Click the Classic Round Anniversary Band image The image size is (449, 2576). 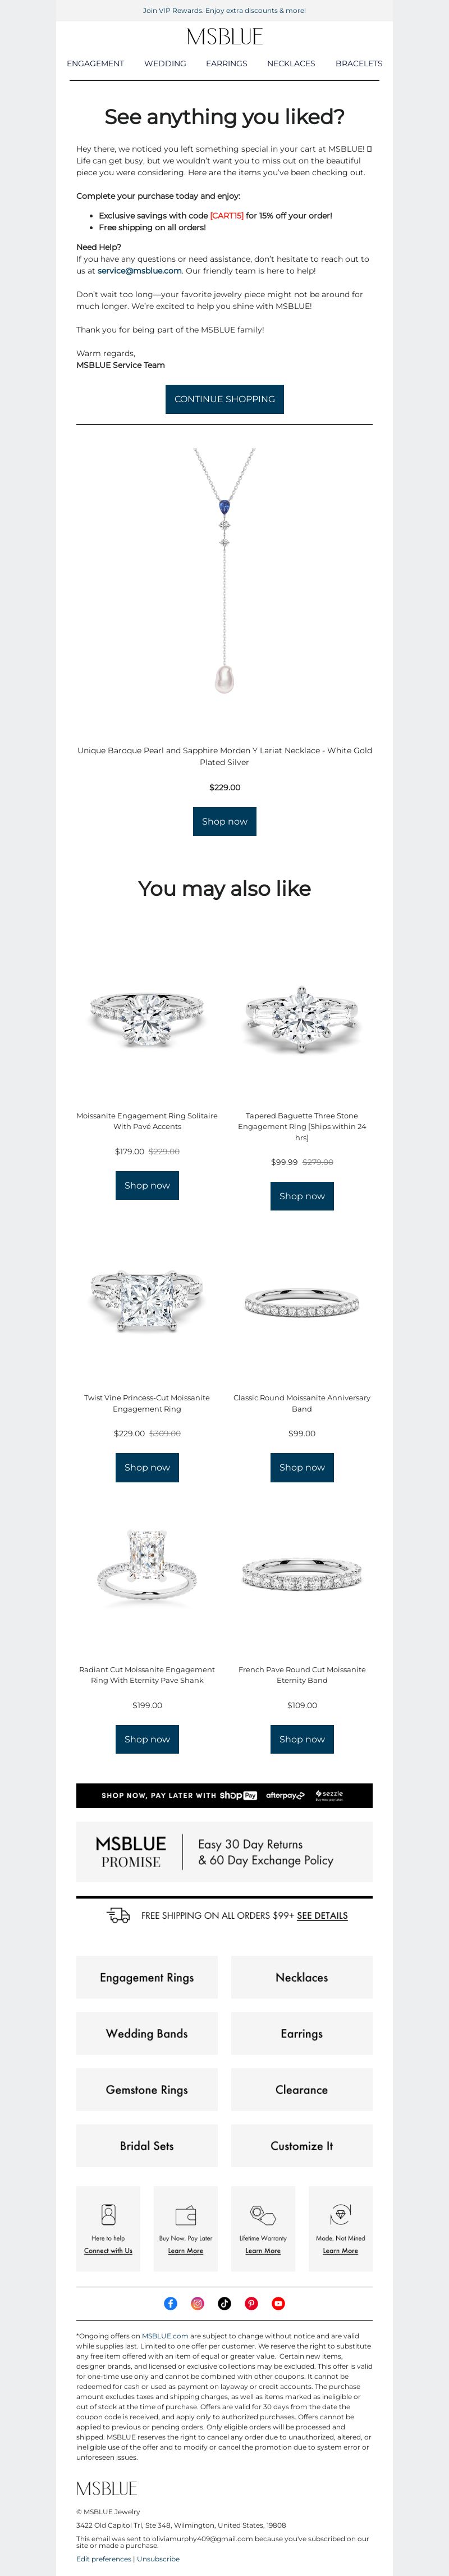(302, 1302)
